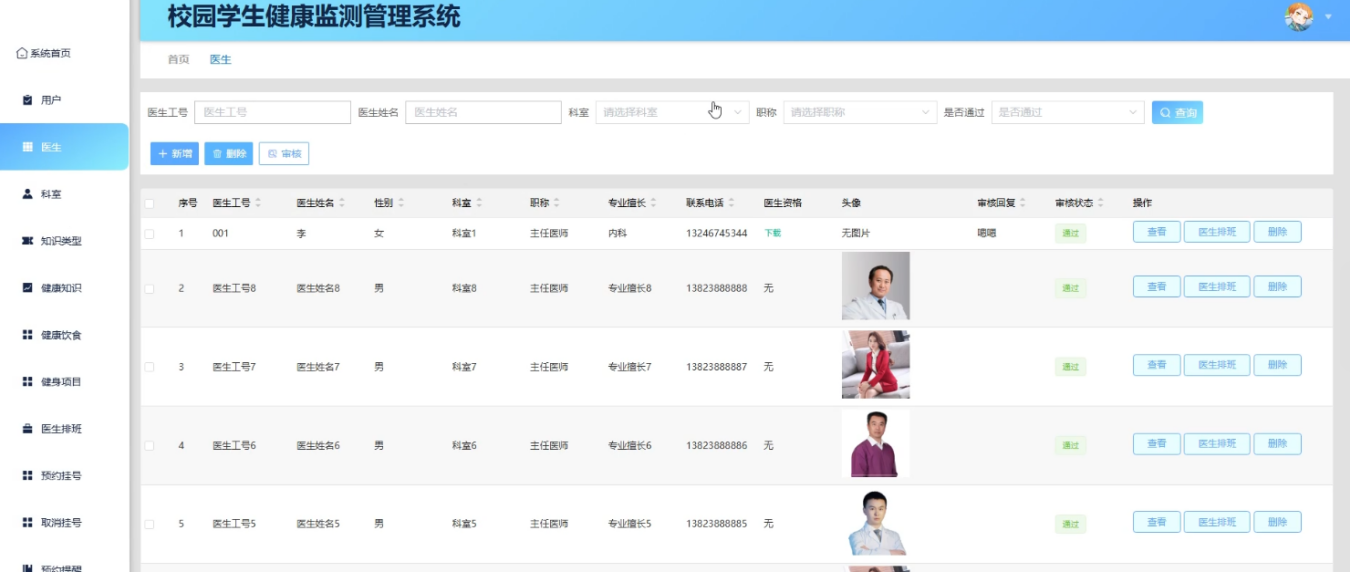The image size is (1350, 572).
Task: Click 删除 button in row 医生工号5
Action: click(x=1277, y=522)
